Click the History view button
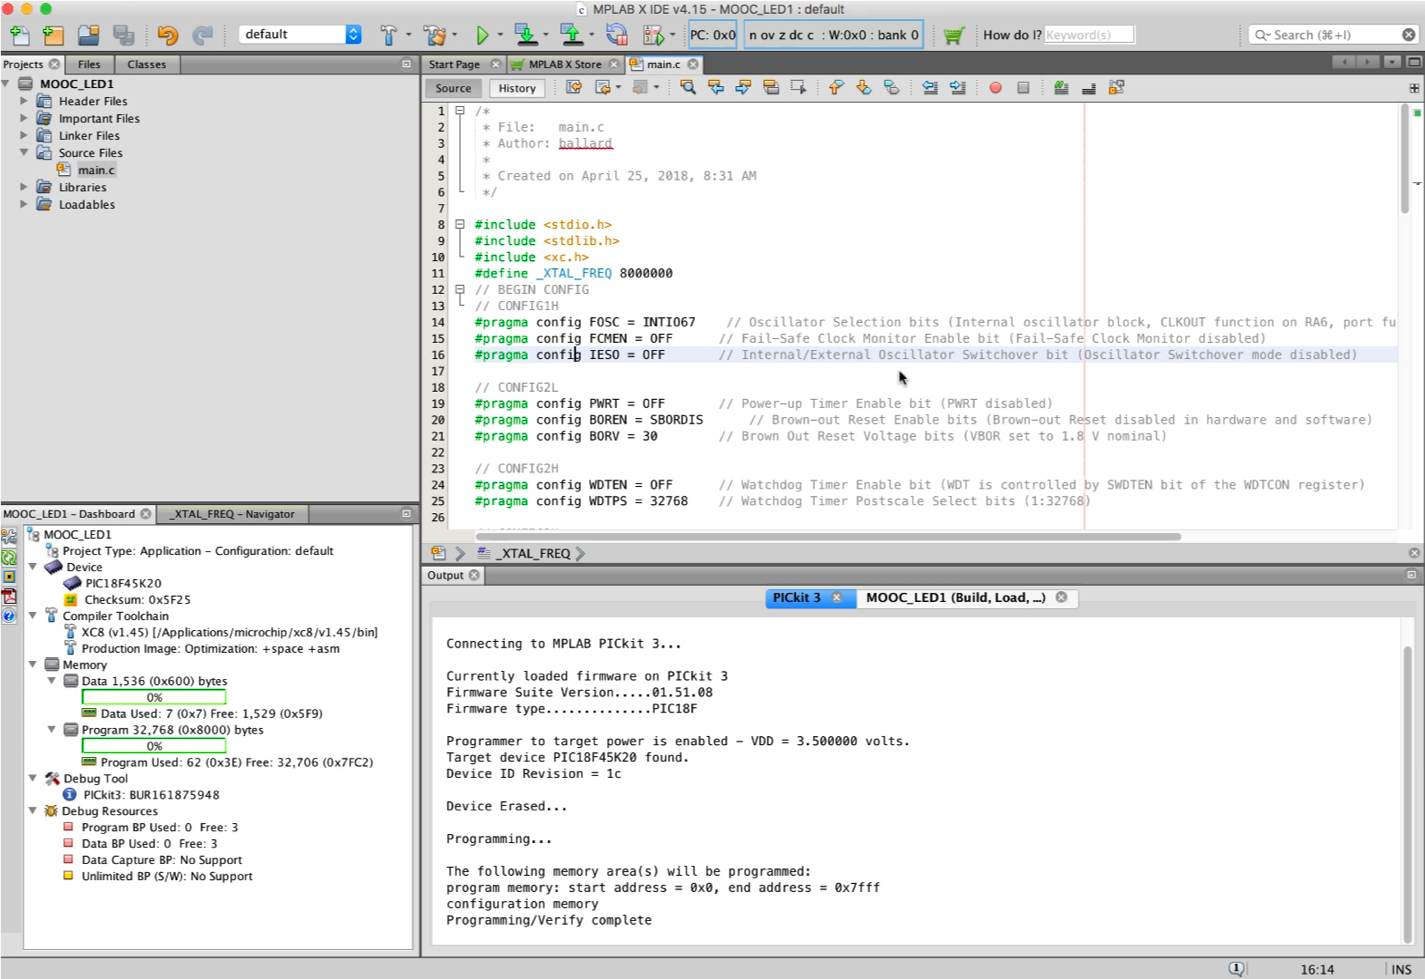The height and width of the screenshot is (979, 1425). click(x=517, y=88)
